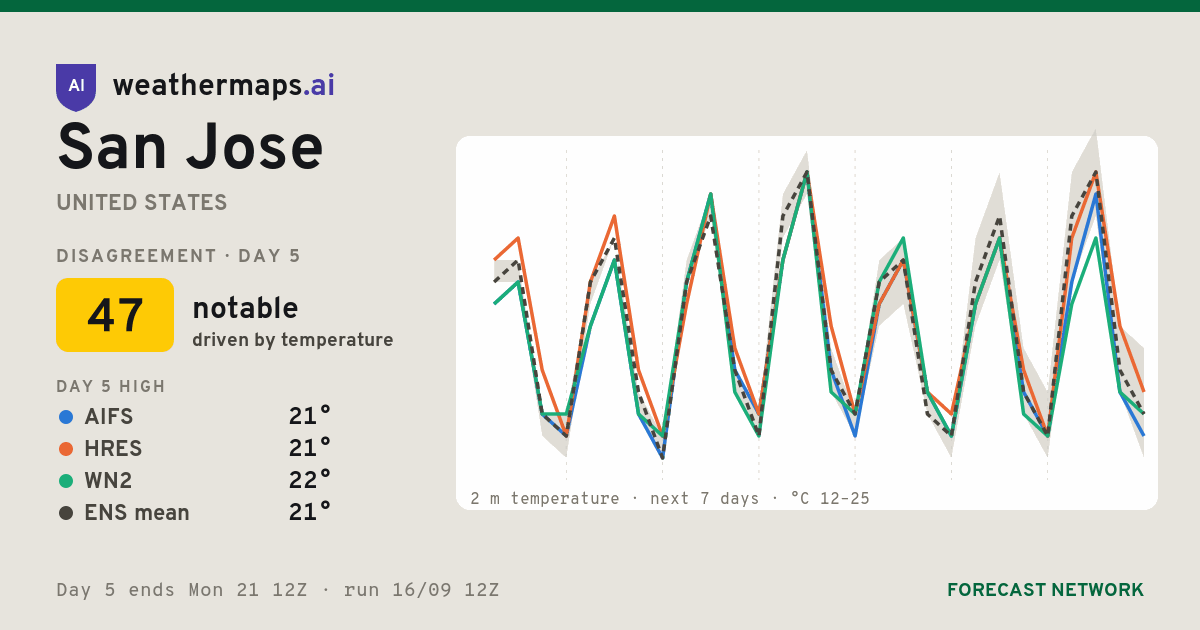Viewport: 1200px width, 630px height.
Task: Select the AIFS model label
Action: click(x=109, y=417)
